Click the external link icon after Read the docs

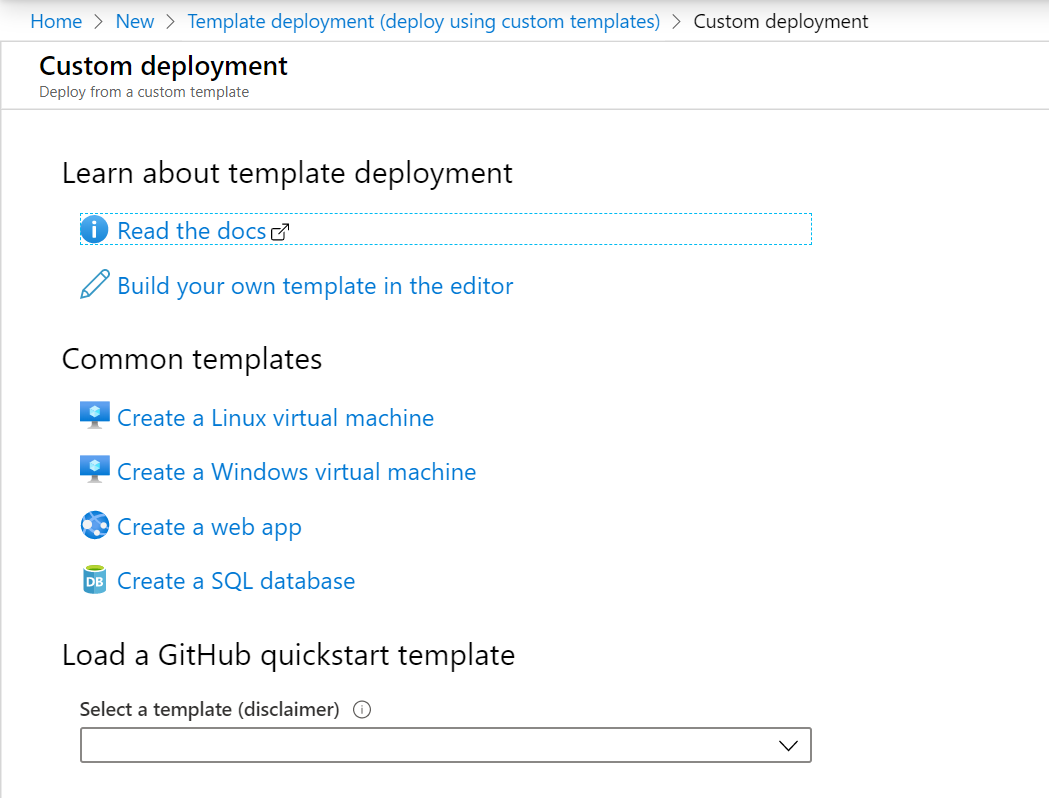coord(280,232)
